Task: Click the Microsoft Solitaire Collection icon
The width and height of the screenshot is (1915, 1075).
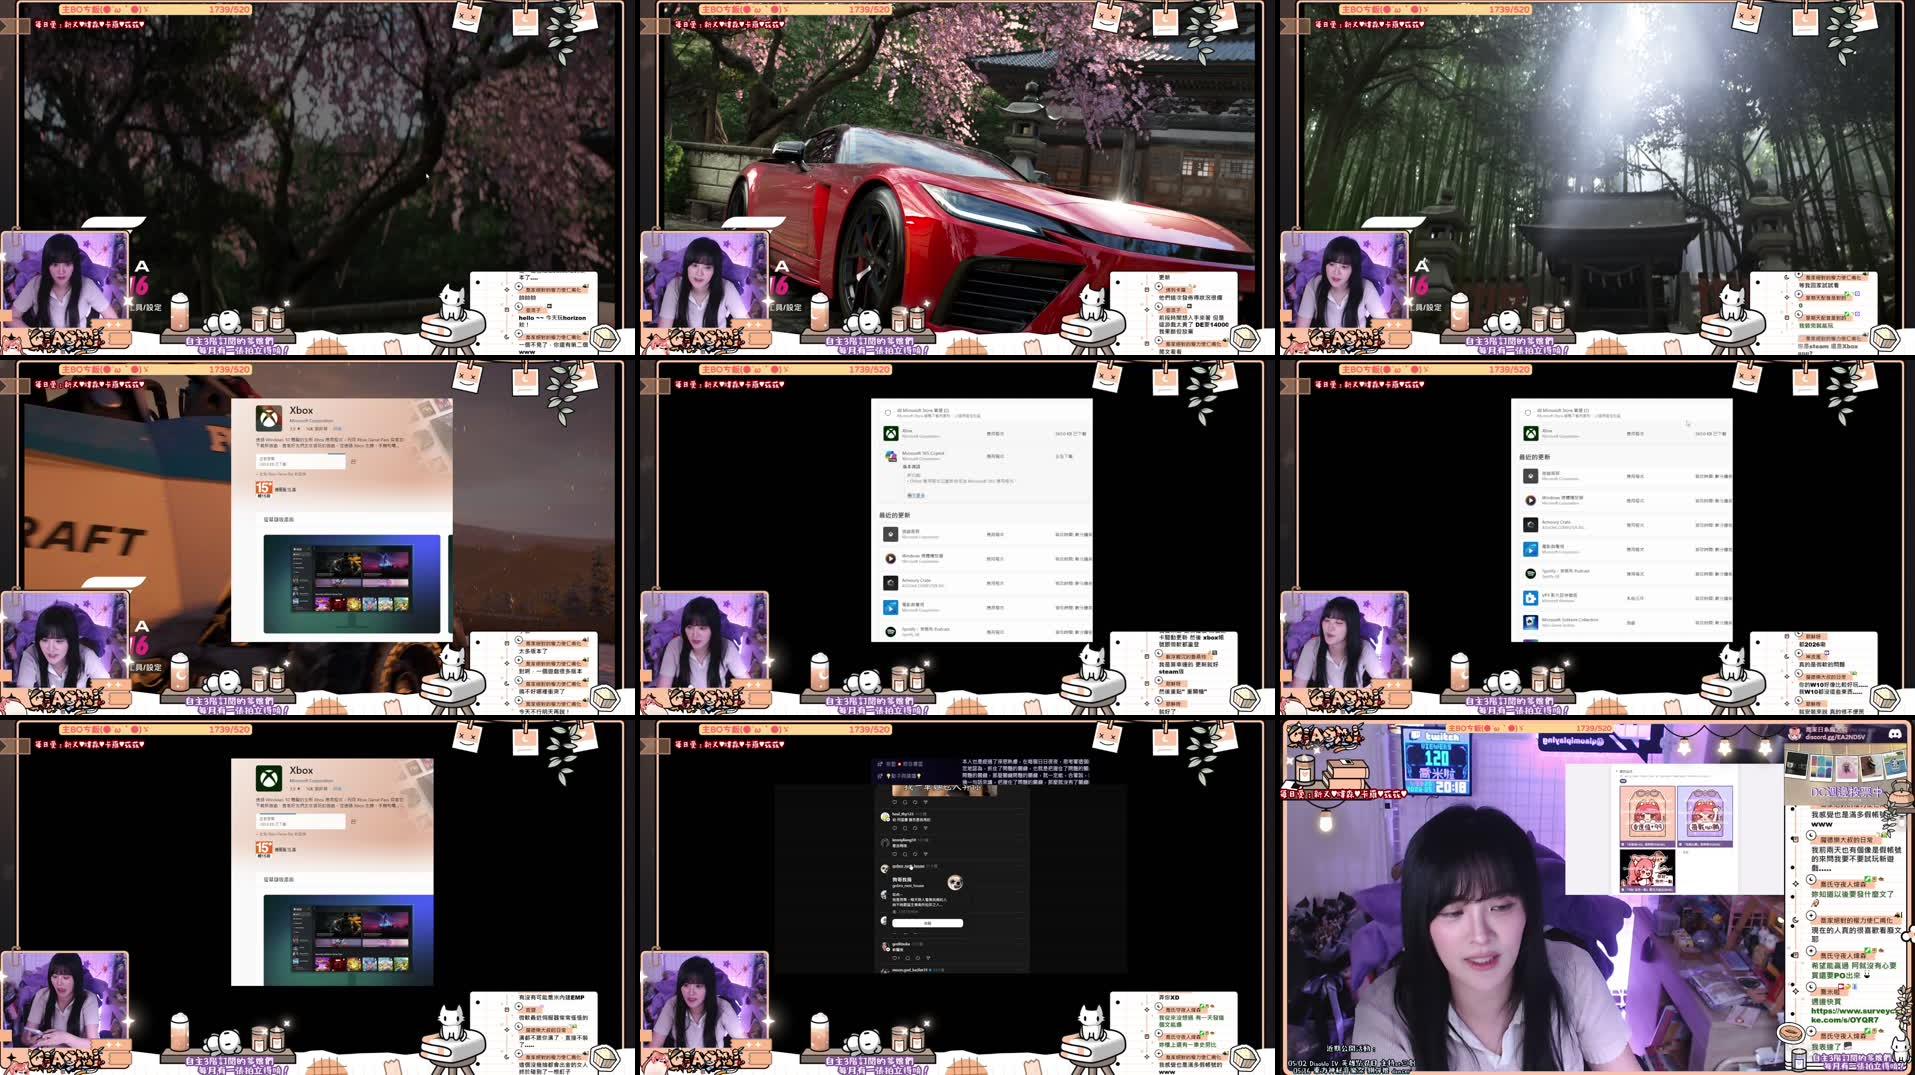Action: pos(1530,621)
